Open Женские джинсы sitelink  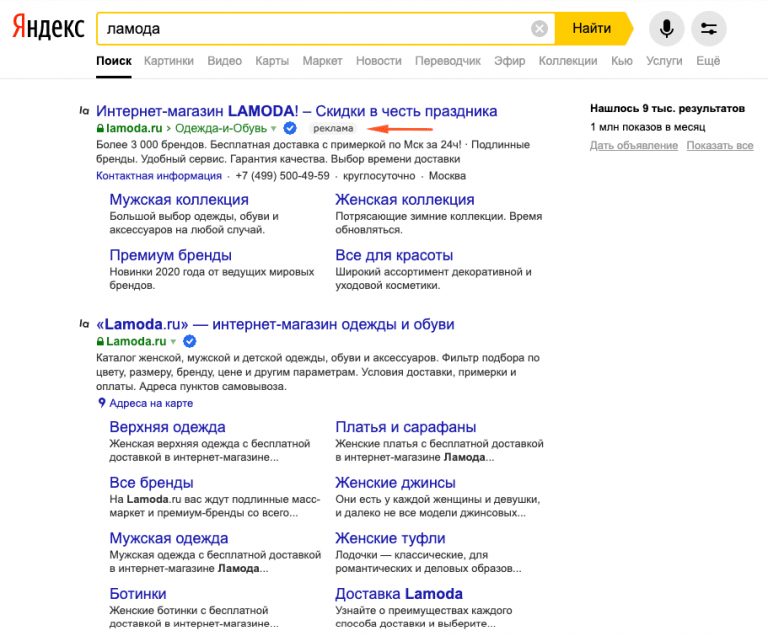point(395,483)
